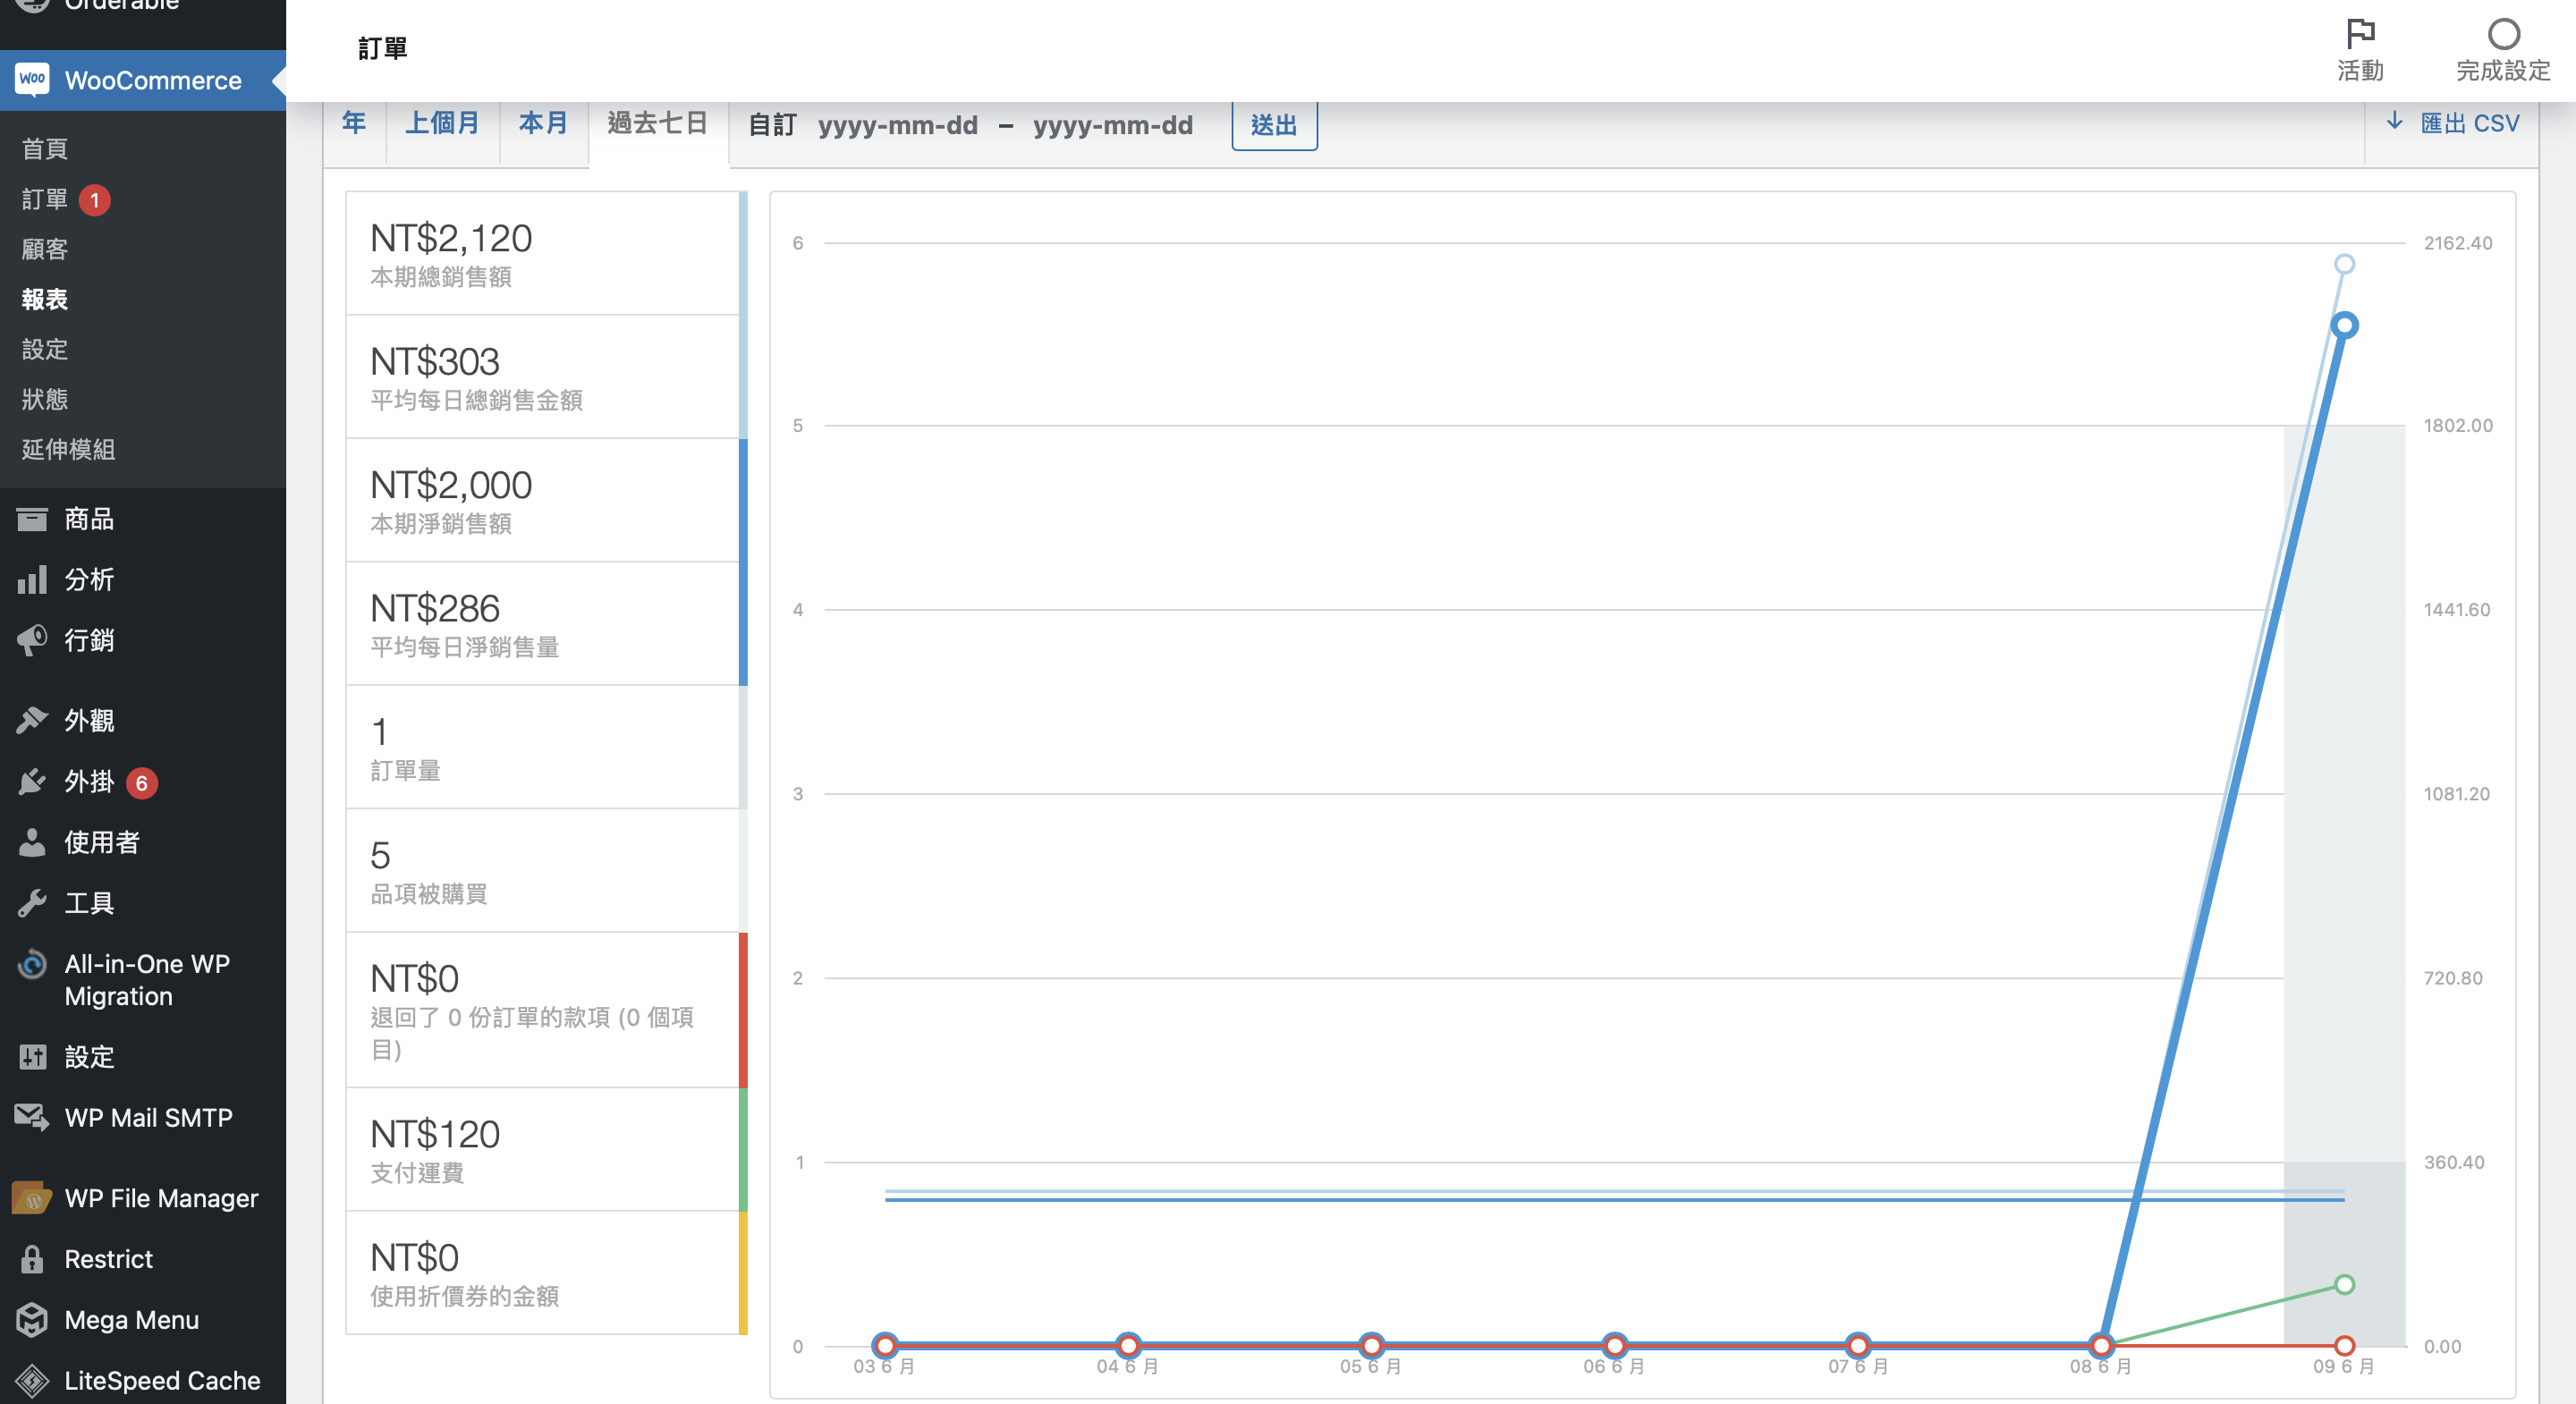The height and width of the screenshot is (1404, 2576).
Task: Click the custom start date field
Action: 897,125
